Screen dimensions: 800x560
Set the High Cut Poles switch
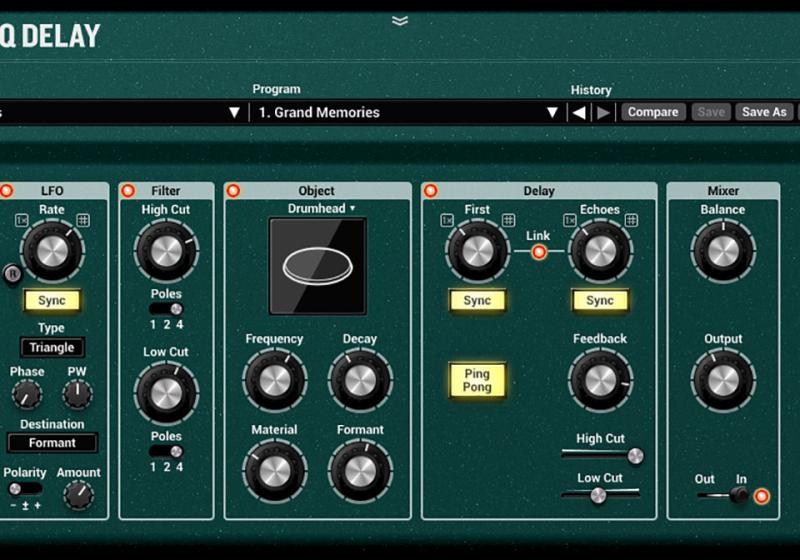(x=166, y=309)
